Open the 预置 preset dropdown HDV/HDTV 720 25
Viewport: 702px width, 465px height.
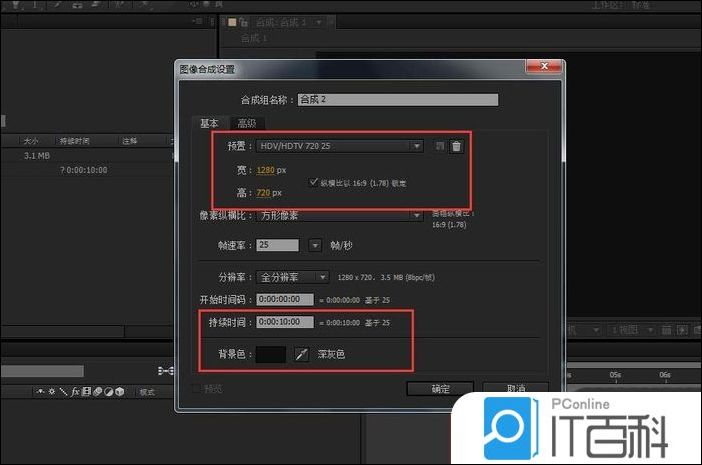(x=340, y=146)
